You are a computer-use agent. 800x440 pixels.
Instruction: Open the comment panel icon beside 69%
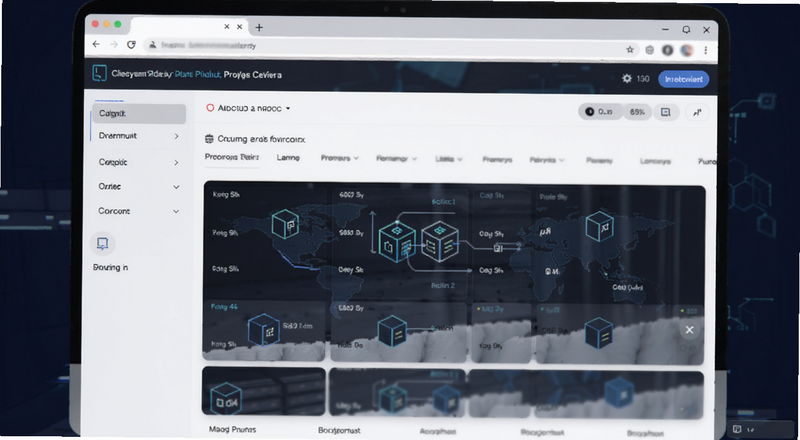point(665,112)
